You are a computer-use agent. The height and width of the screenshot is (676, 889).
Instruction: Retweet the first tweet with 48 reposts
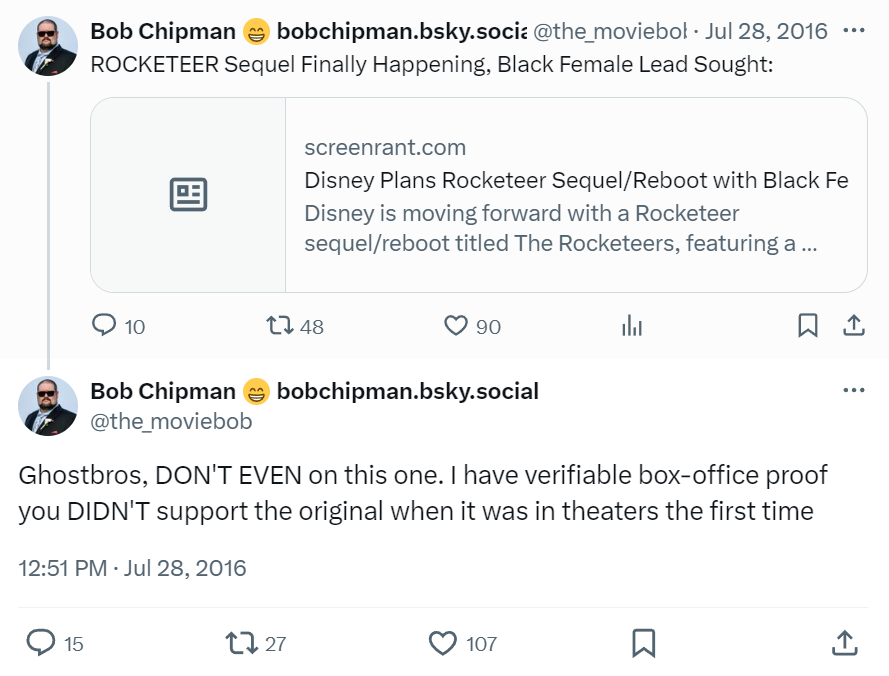[x=278, y=326]
